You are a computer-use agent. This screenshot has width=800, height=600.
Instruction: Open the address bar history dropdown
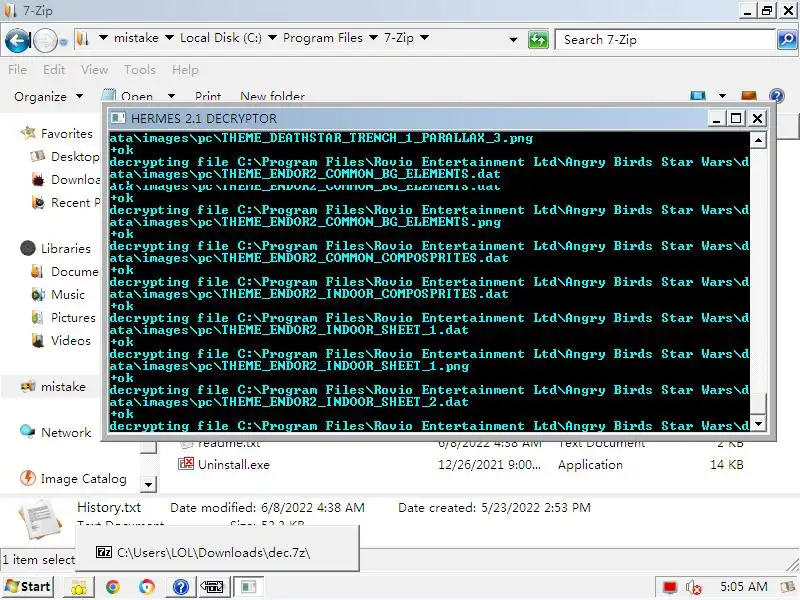click(513, 39)
